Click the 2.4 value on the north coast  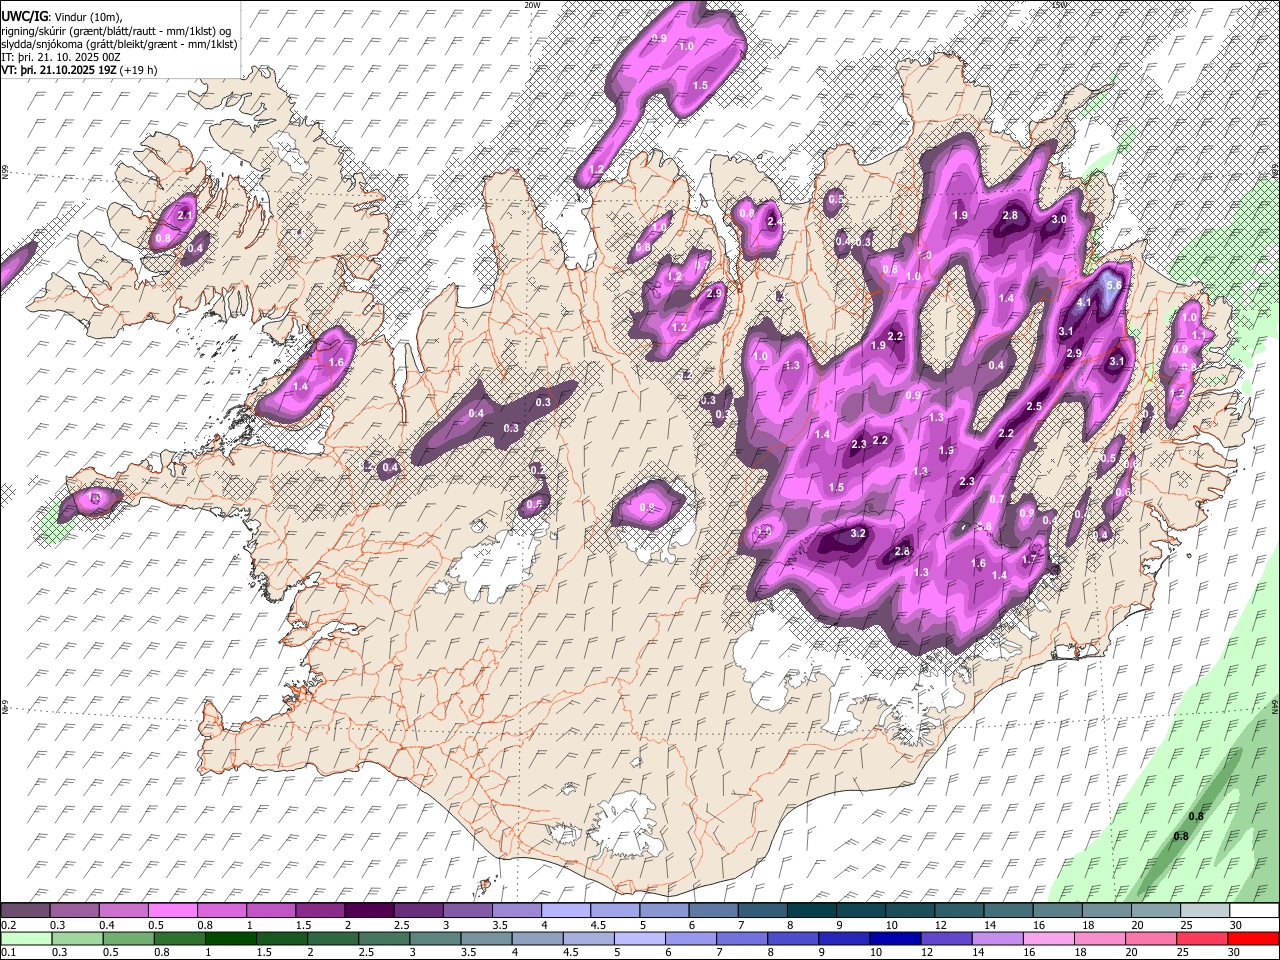(x=774, y=222)
